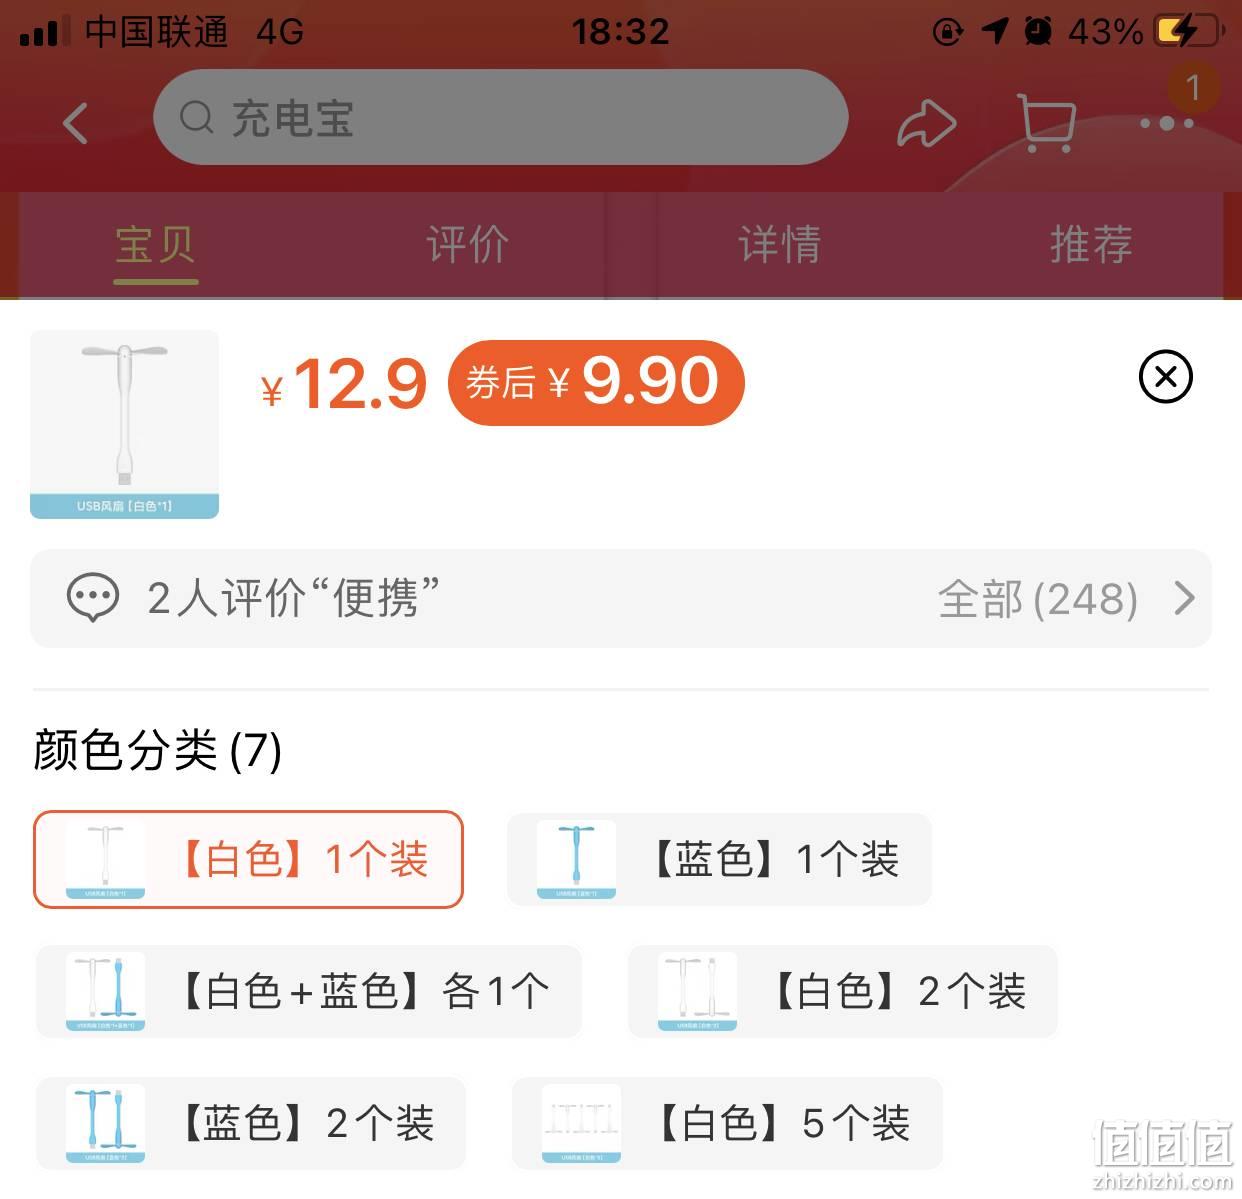Tap the comment bubble icon

click(x=93, y=598)
